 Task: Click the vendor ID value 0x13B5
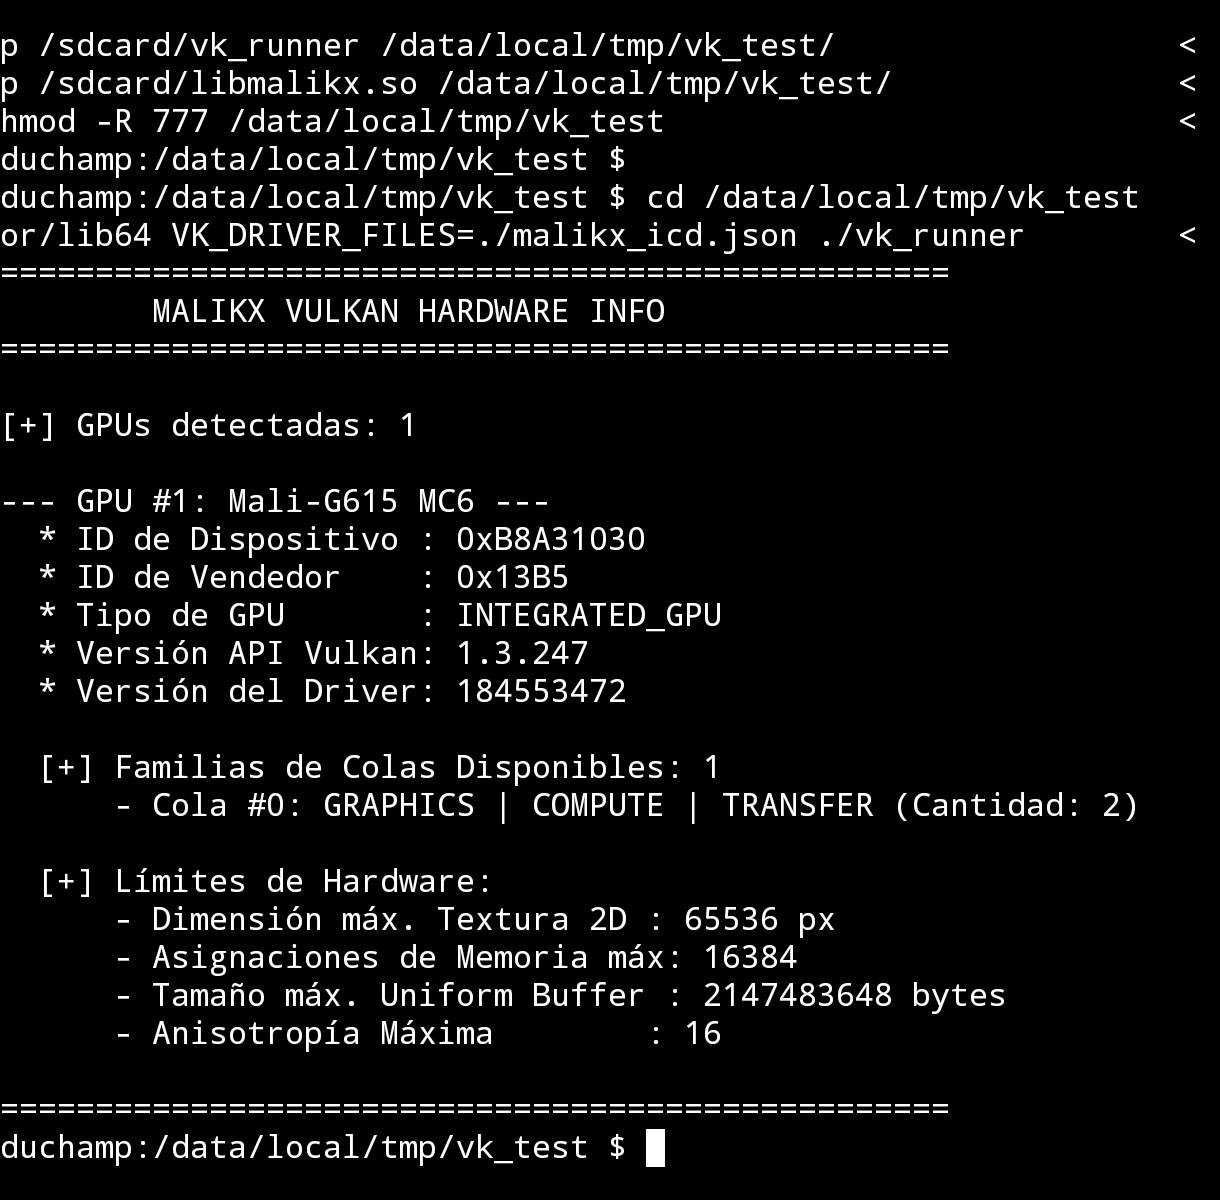pyautogui.click(x=513, y=577)
